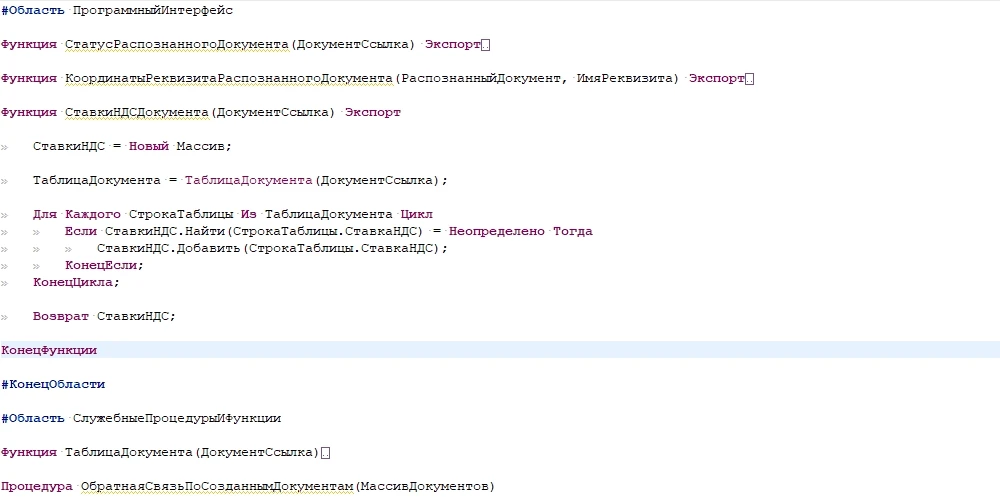Click the purple ТаблицаДокумента call in assignment
1000x500 pixels.
tap(249, 180)
